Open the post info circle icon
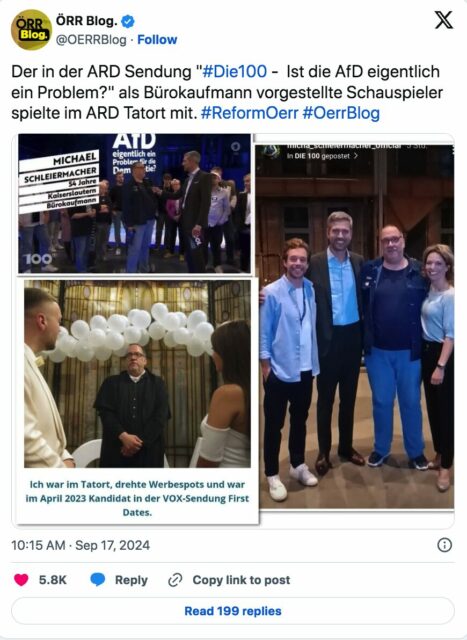 [445, 545]
